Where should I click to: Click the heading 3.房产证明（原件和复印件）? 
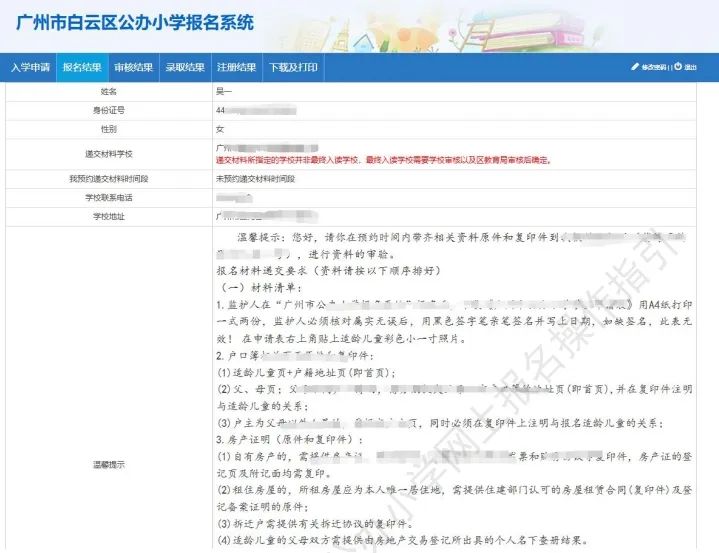point(290,440)
